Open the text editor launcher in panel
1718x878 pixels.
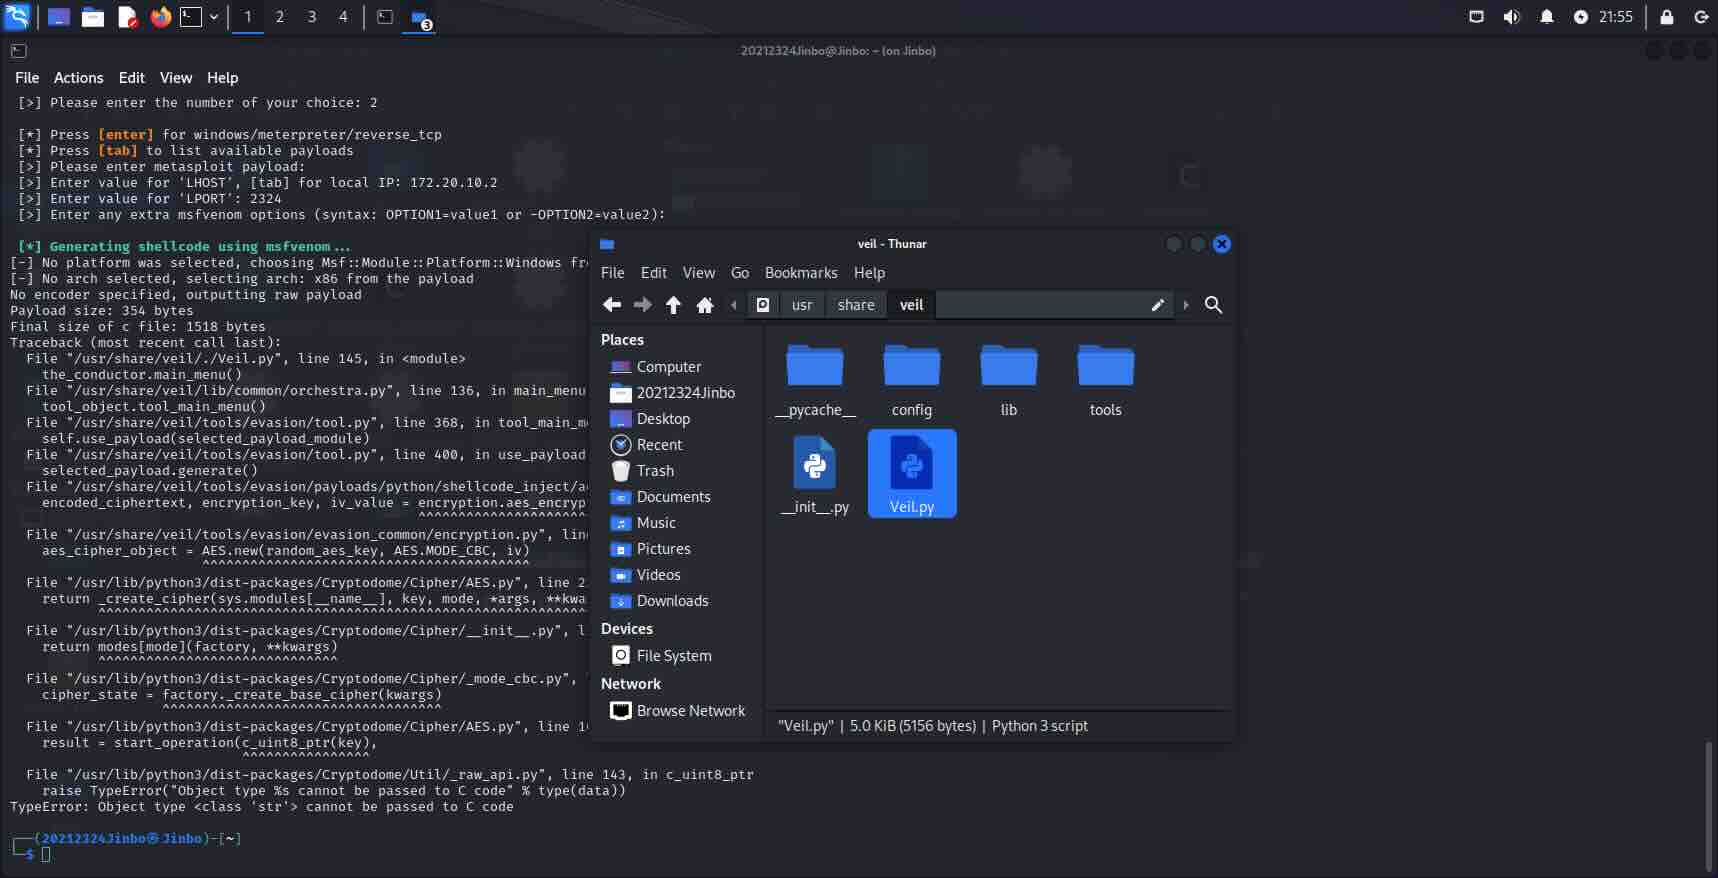(x=127, y=17)
